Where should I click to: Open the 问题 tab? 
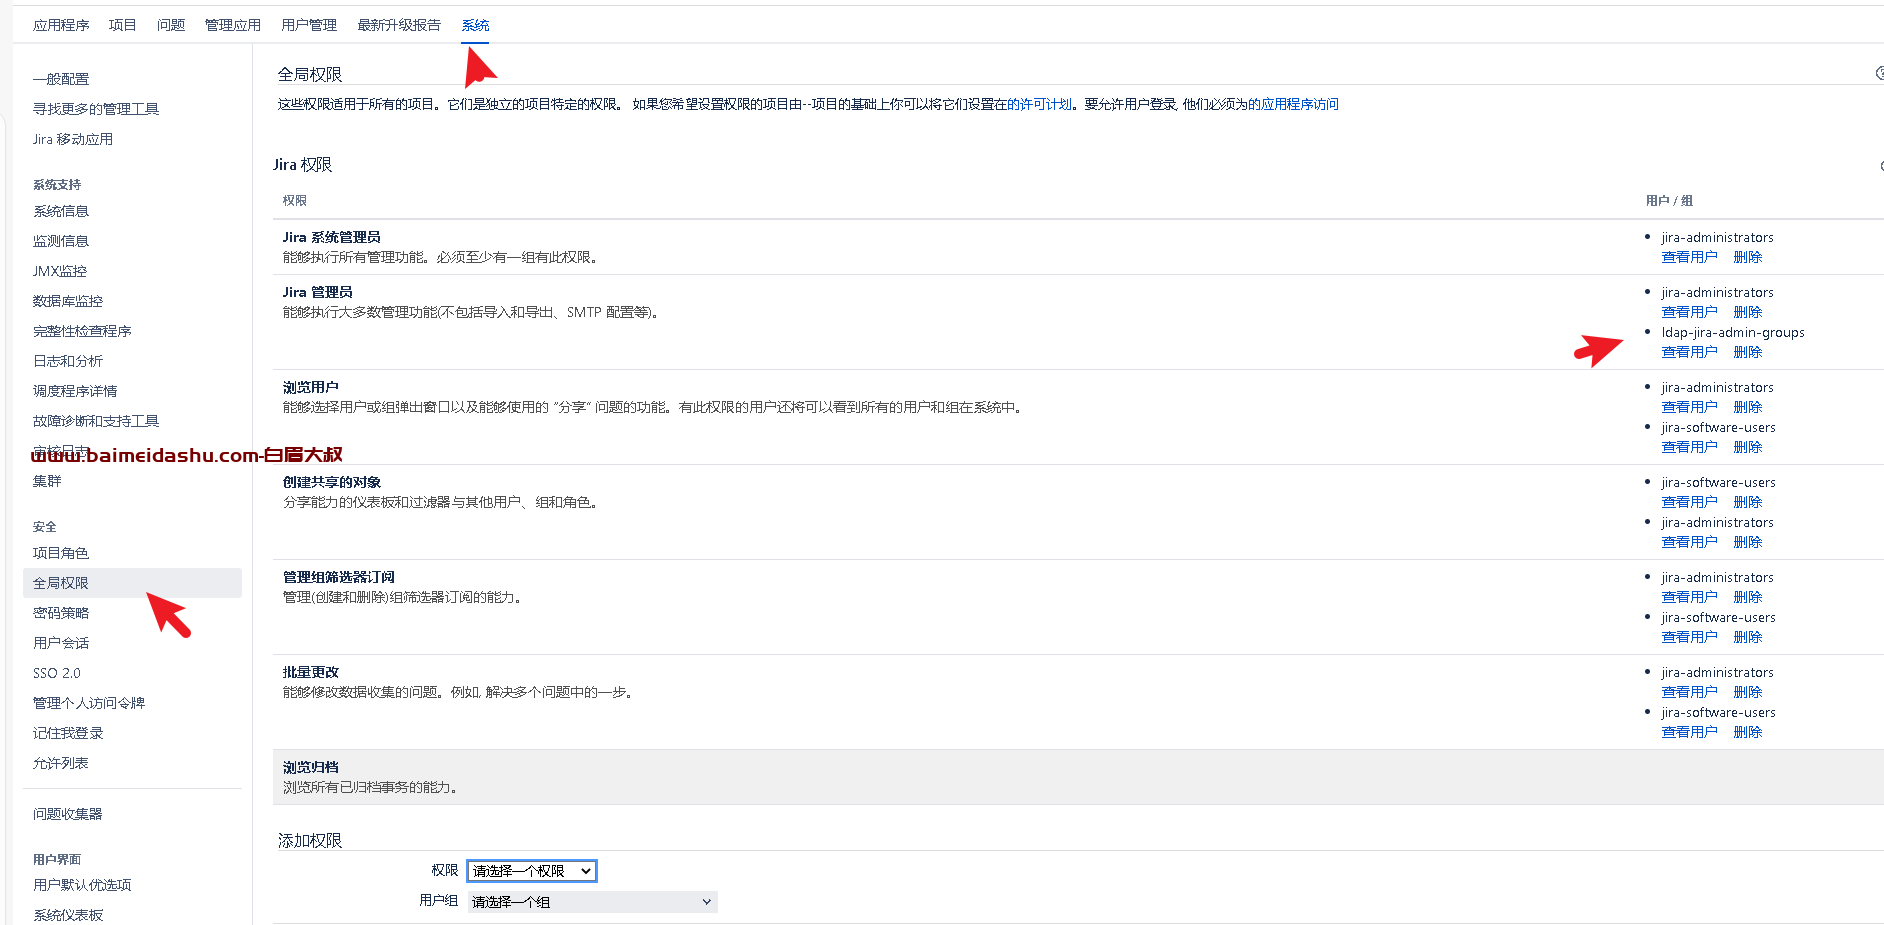point(171,25)
